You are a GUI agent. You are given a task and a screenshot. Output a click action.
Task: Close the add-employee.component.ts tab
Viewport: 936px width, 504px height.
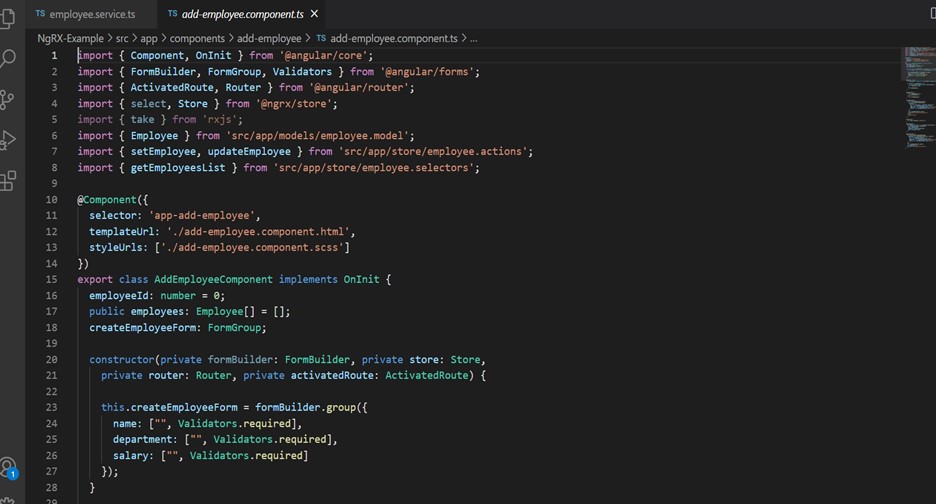pyautogui.click(x=314, y=14)
